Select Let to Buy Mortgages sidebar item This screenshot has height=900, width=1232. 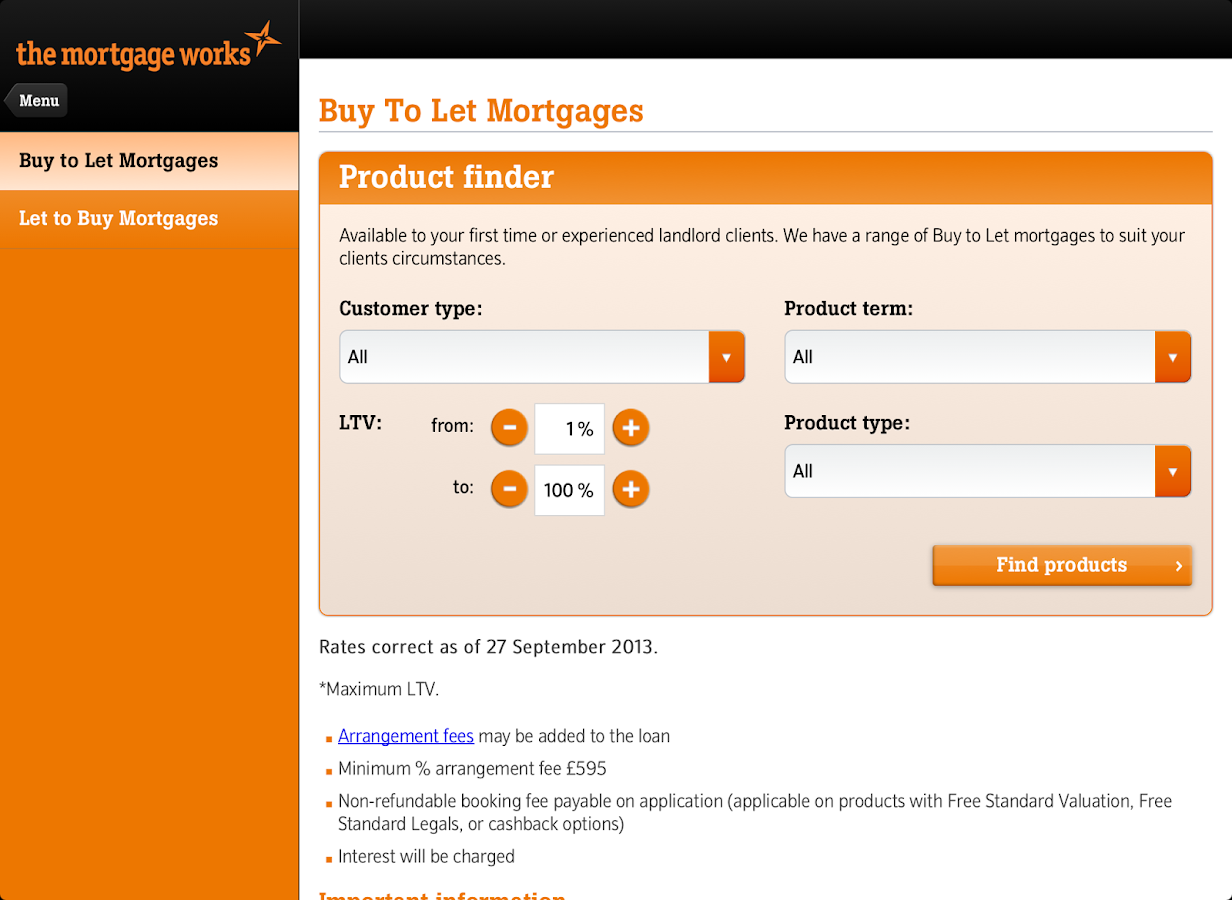coord(149,219)
